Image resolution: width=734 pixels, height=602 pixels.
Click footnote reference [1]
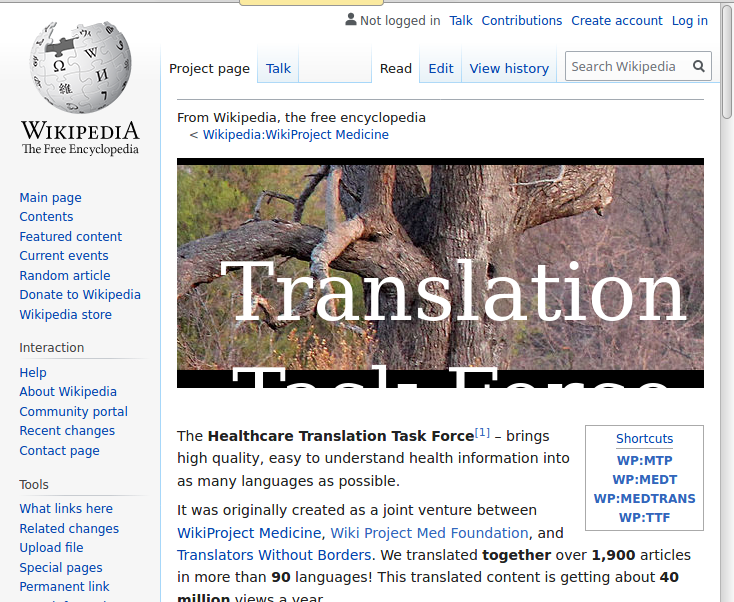pos(482,433)
